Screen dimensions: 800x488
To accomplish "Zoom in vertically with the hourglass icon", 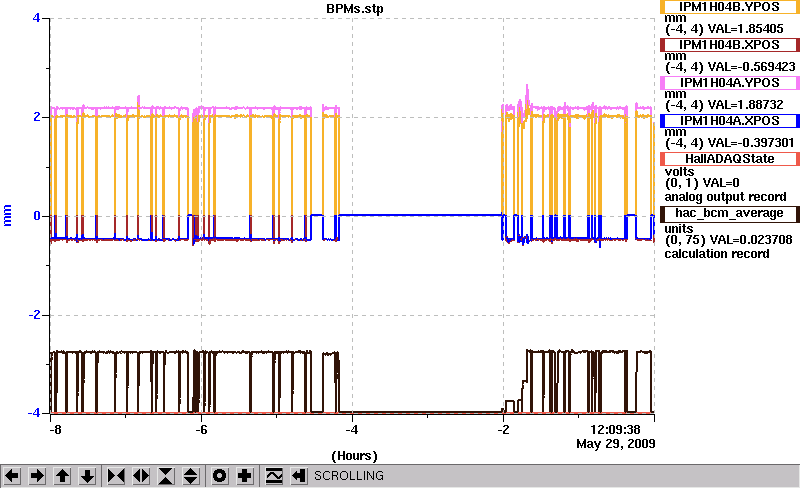I will [166, 476].
